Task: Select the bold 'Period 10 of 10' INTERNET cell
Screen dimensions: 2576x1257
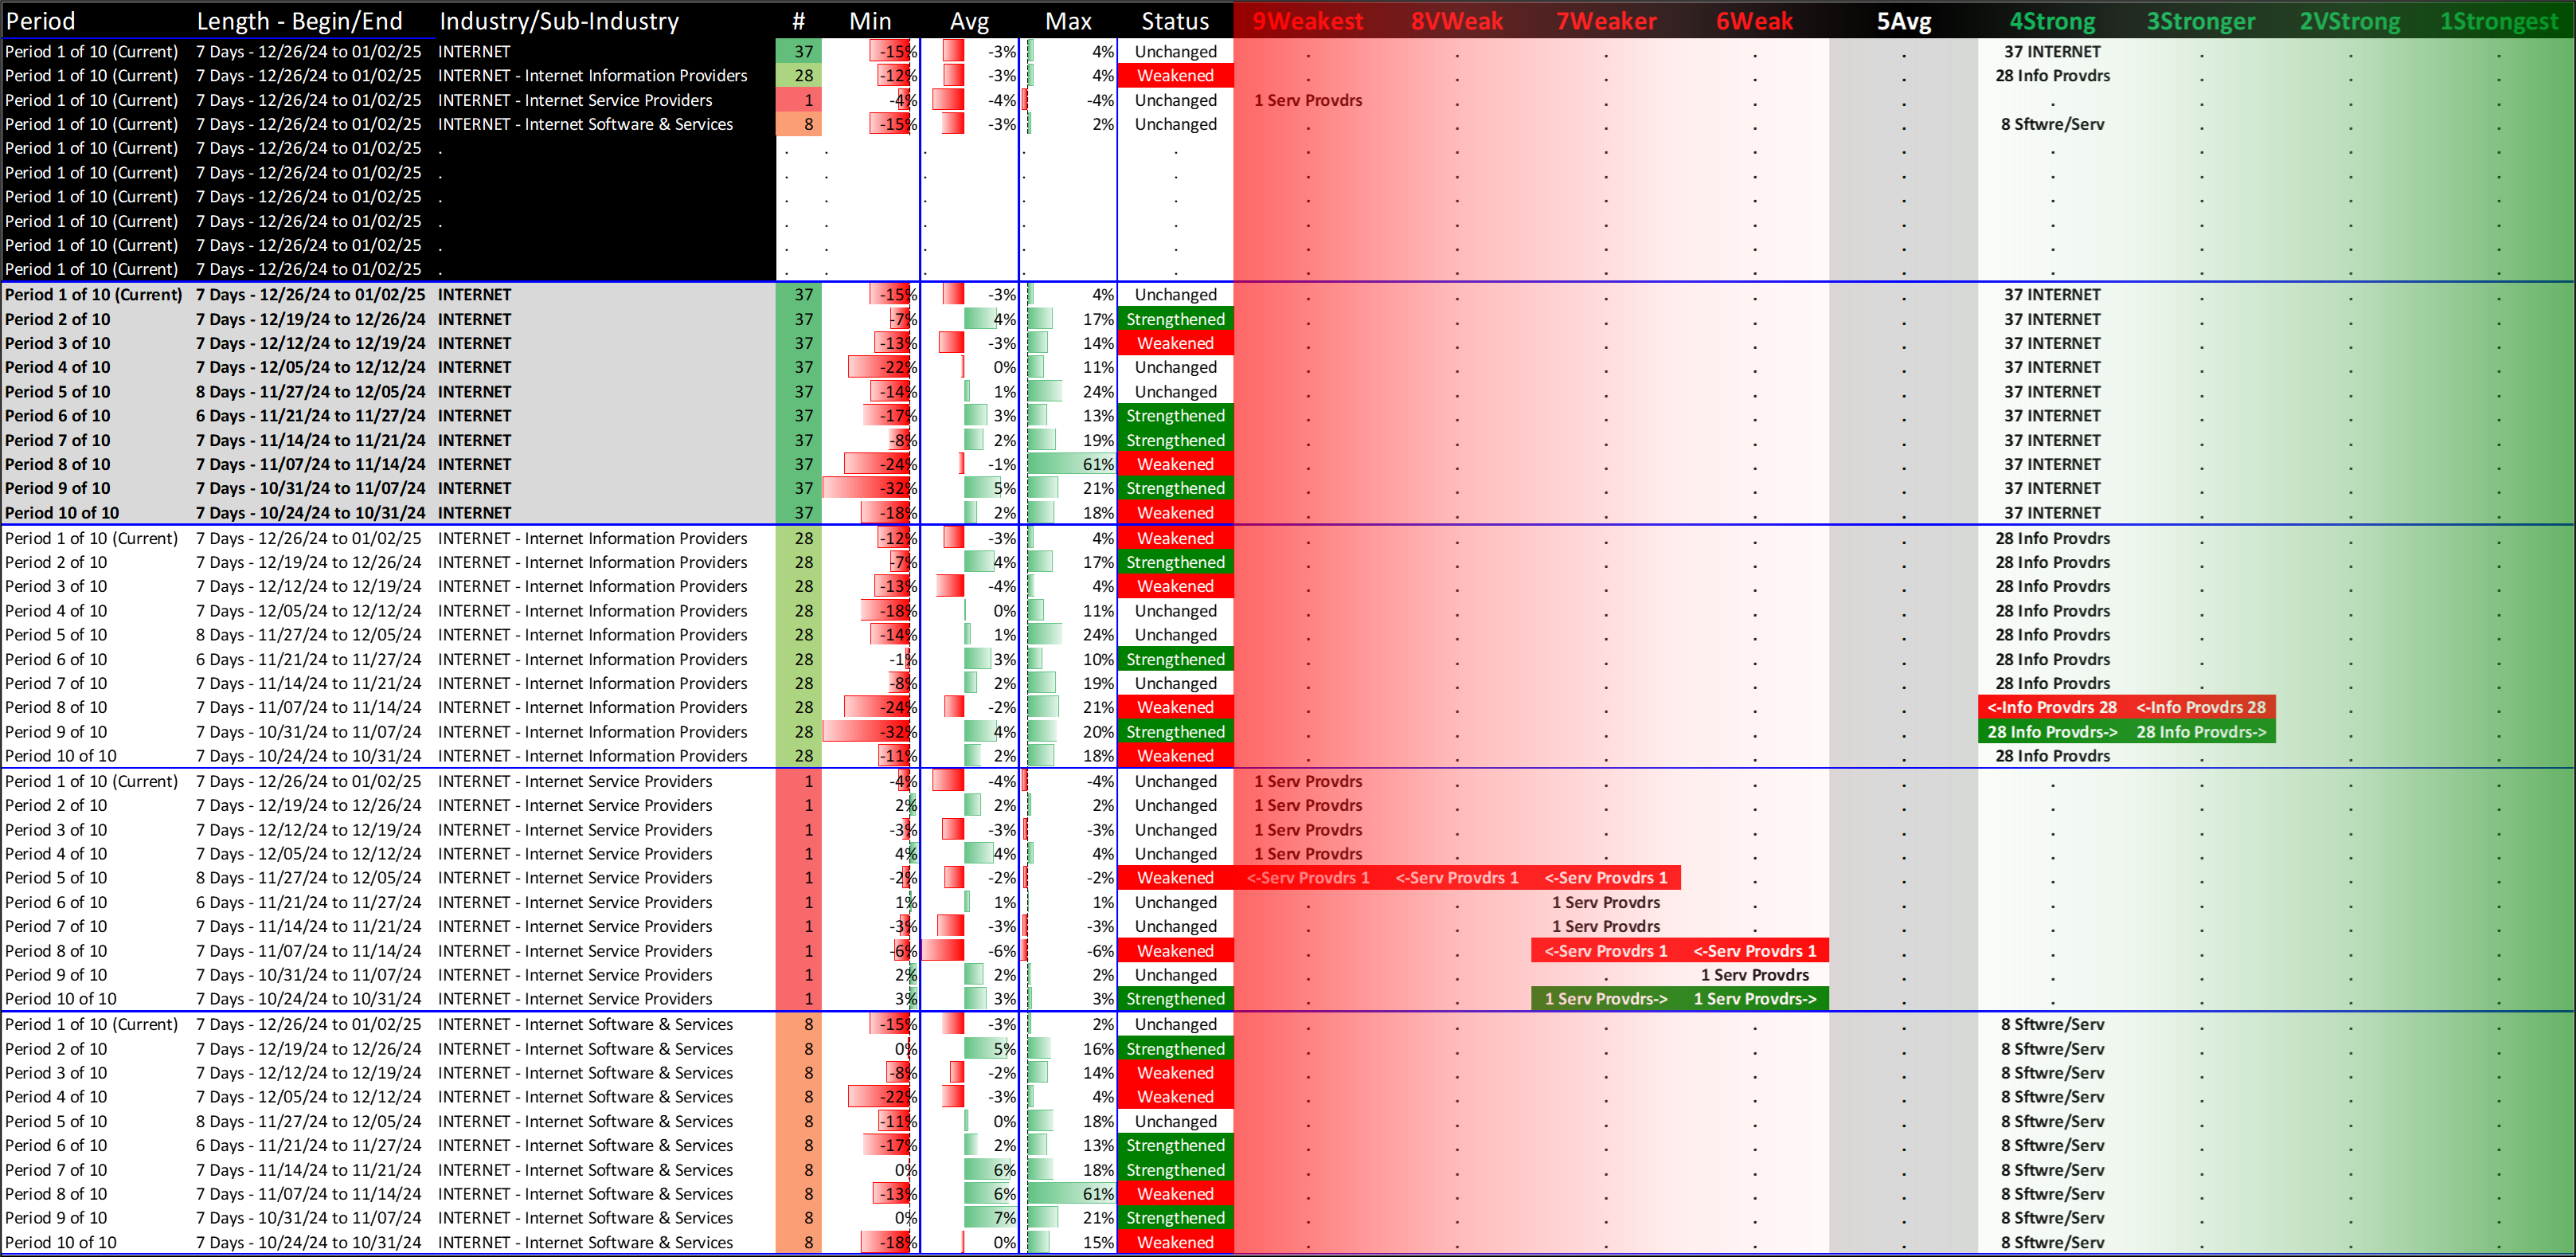Action: click(x=62, y=513)
